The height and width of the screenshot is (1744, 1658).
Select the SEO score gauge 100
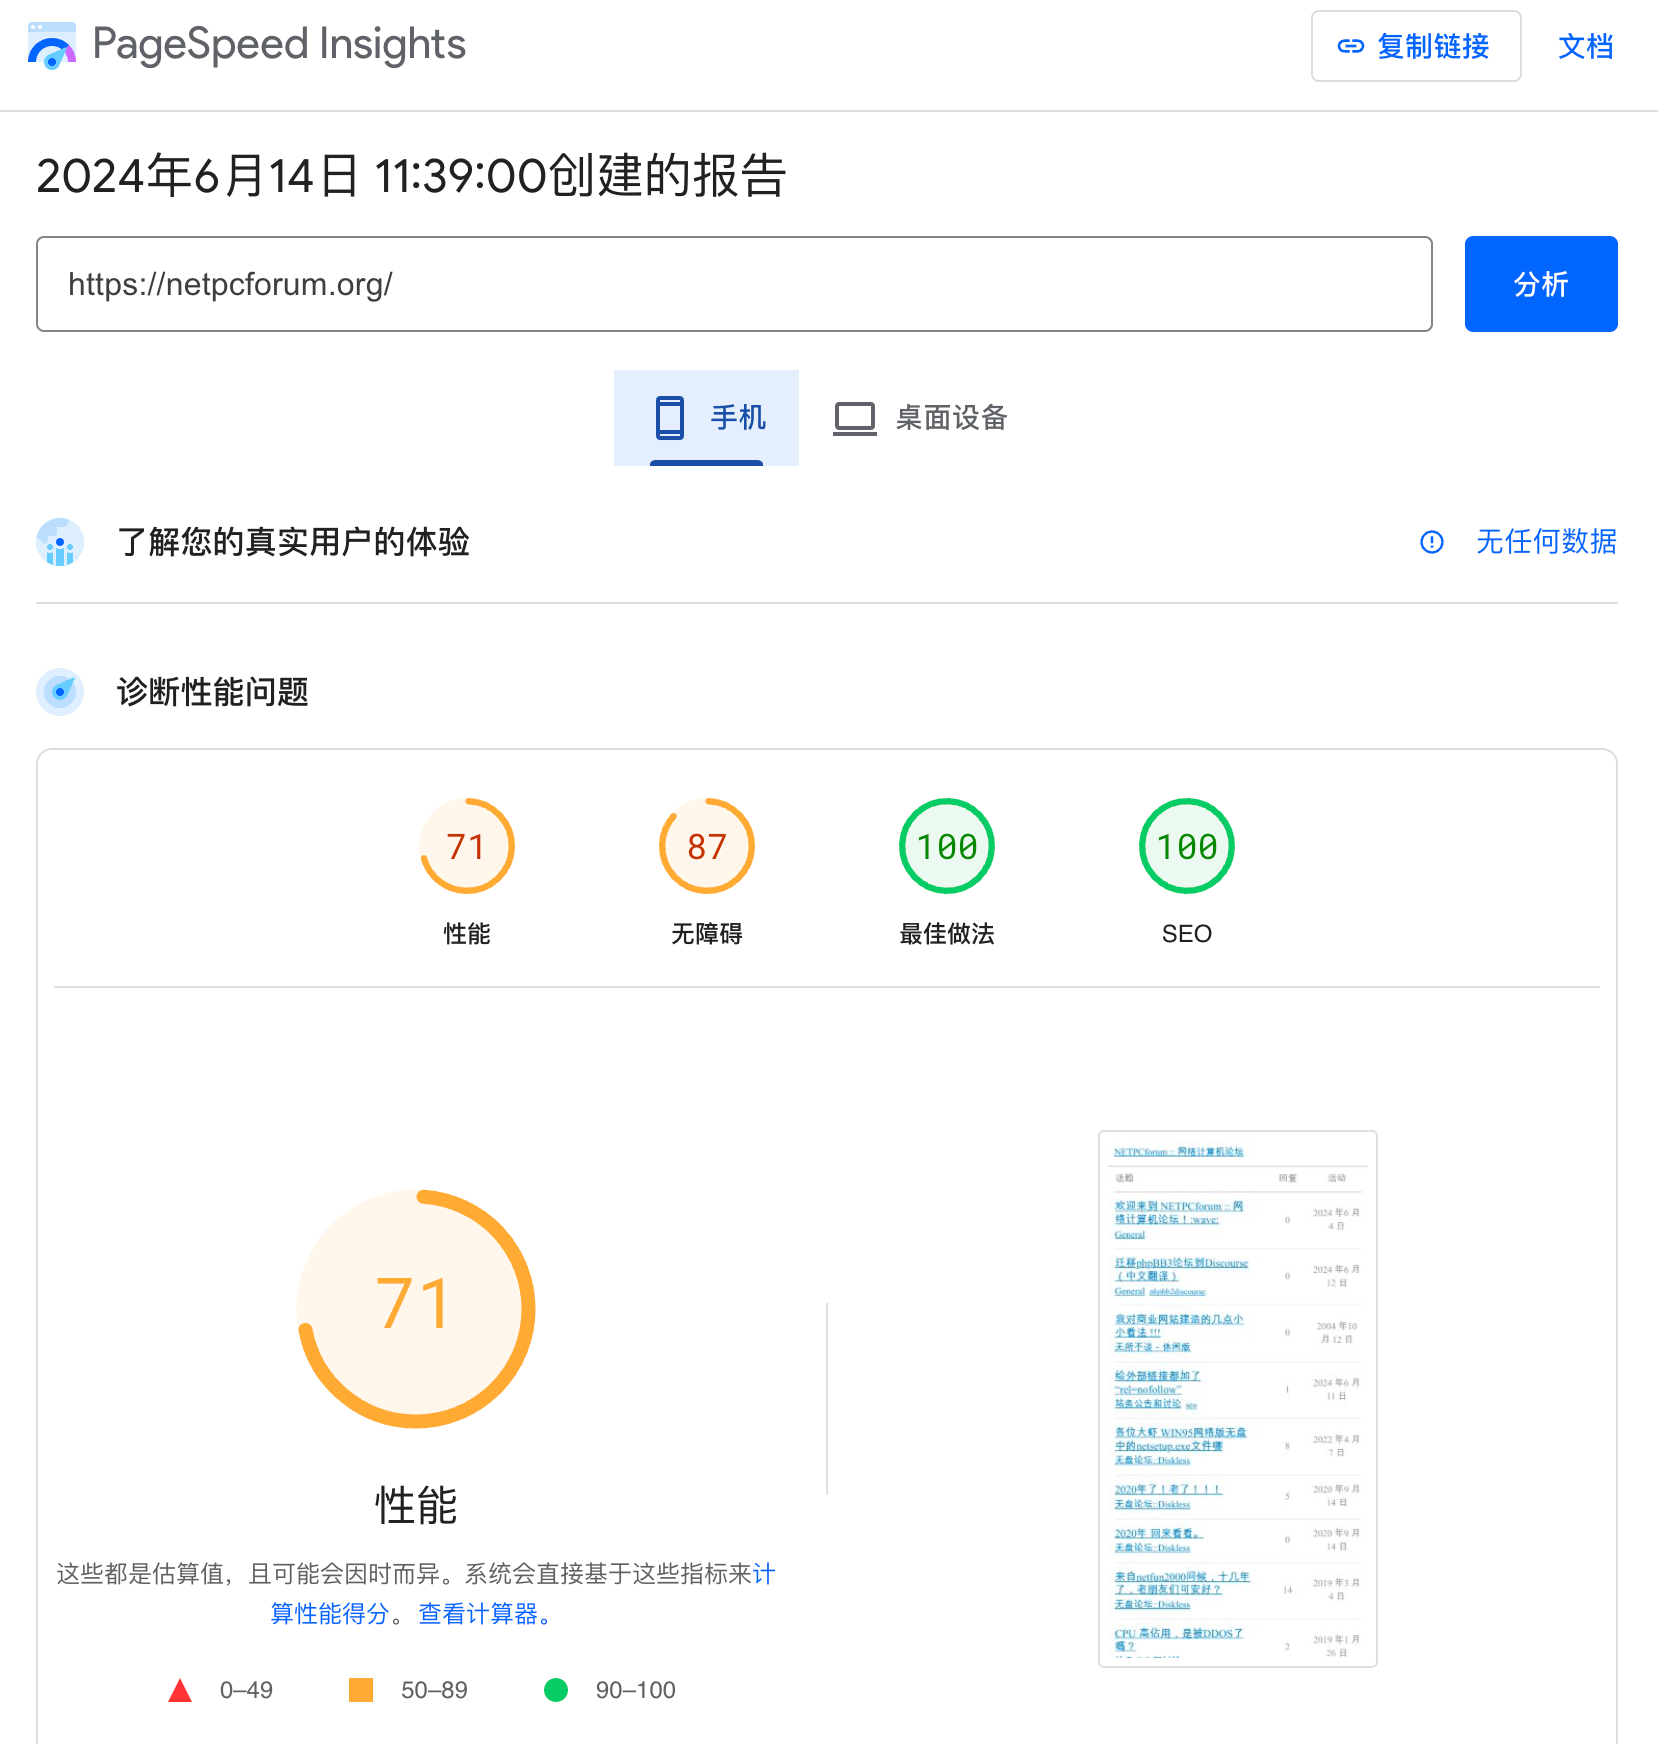(x=1187, y=847)
